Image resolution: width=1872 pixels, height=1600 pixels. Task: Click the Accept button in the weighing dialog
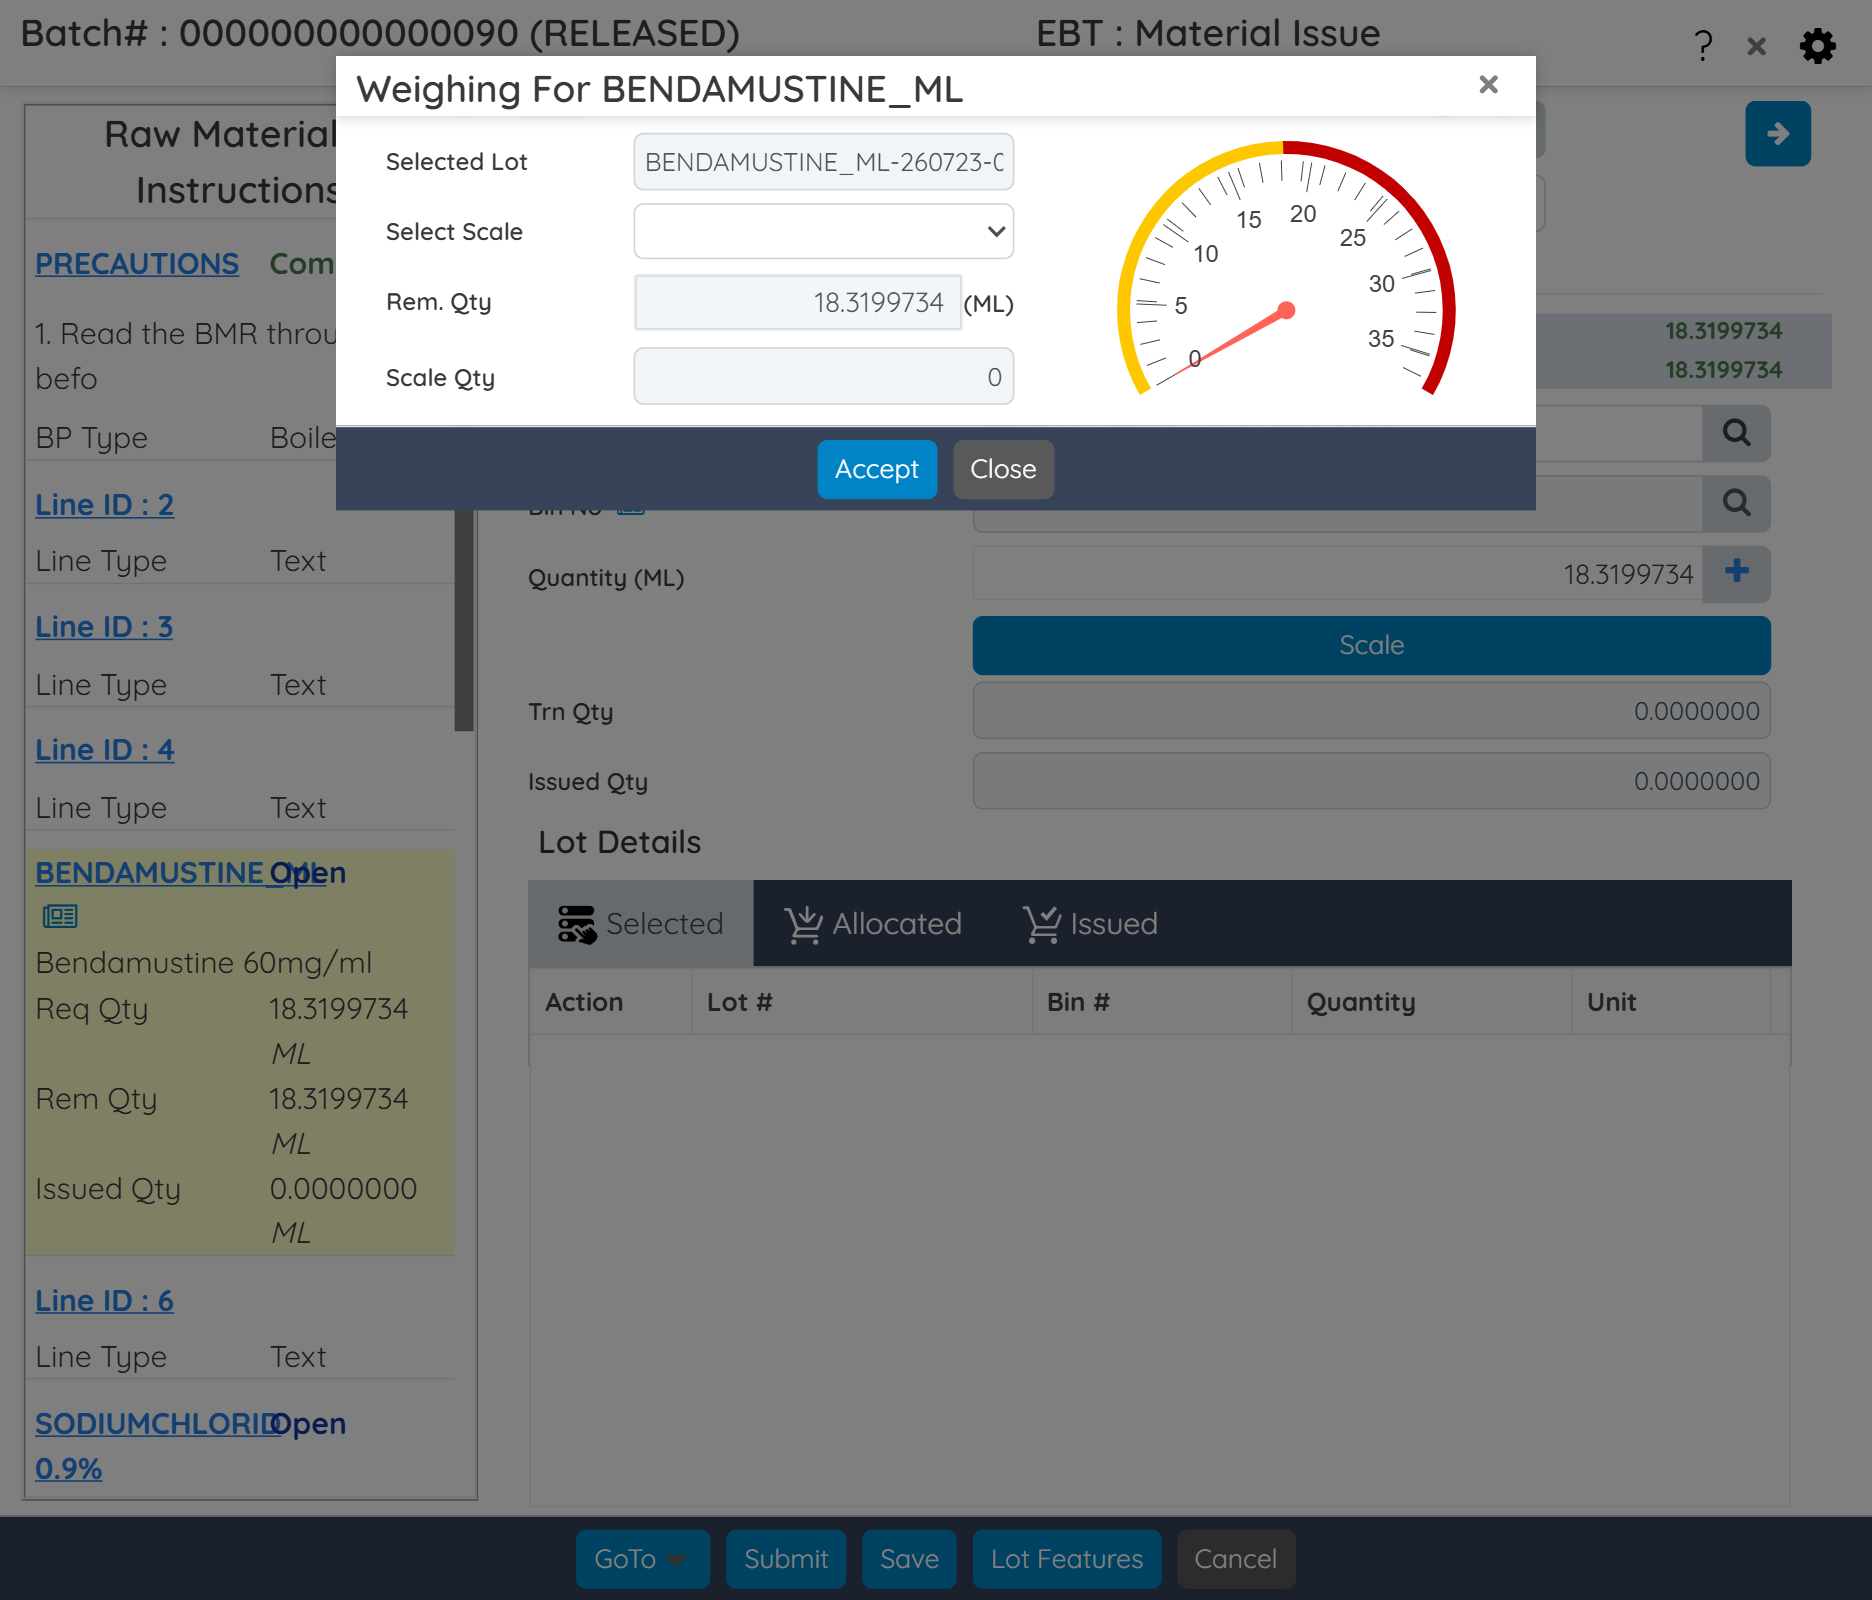(877, 469)
